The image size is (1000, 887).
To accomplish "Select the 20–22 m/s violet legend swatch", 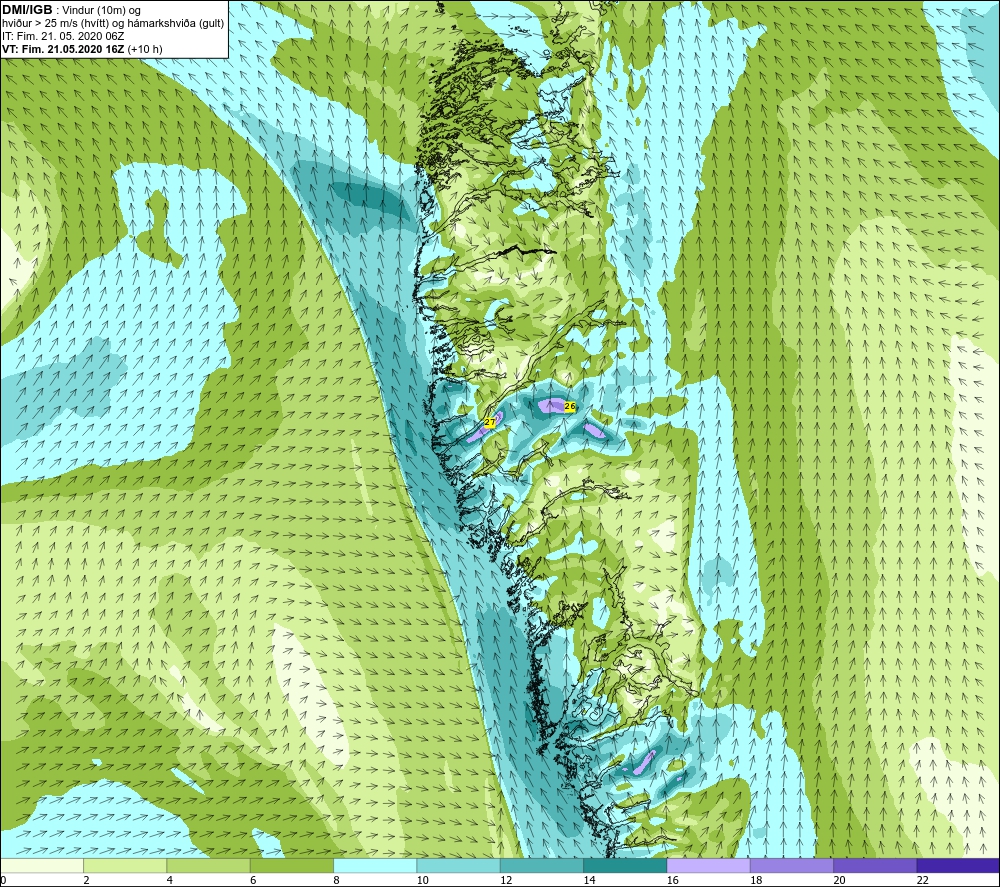I will click(x=874, y=865).
